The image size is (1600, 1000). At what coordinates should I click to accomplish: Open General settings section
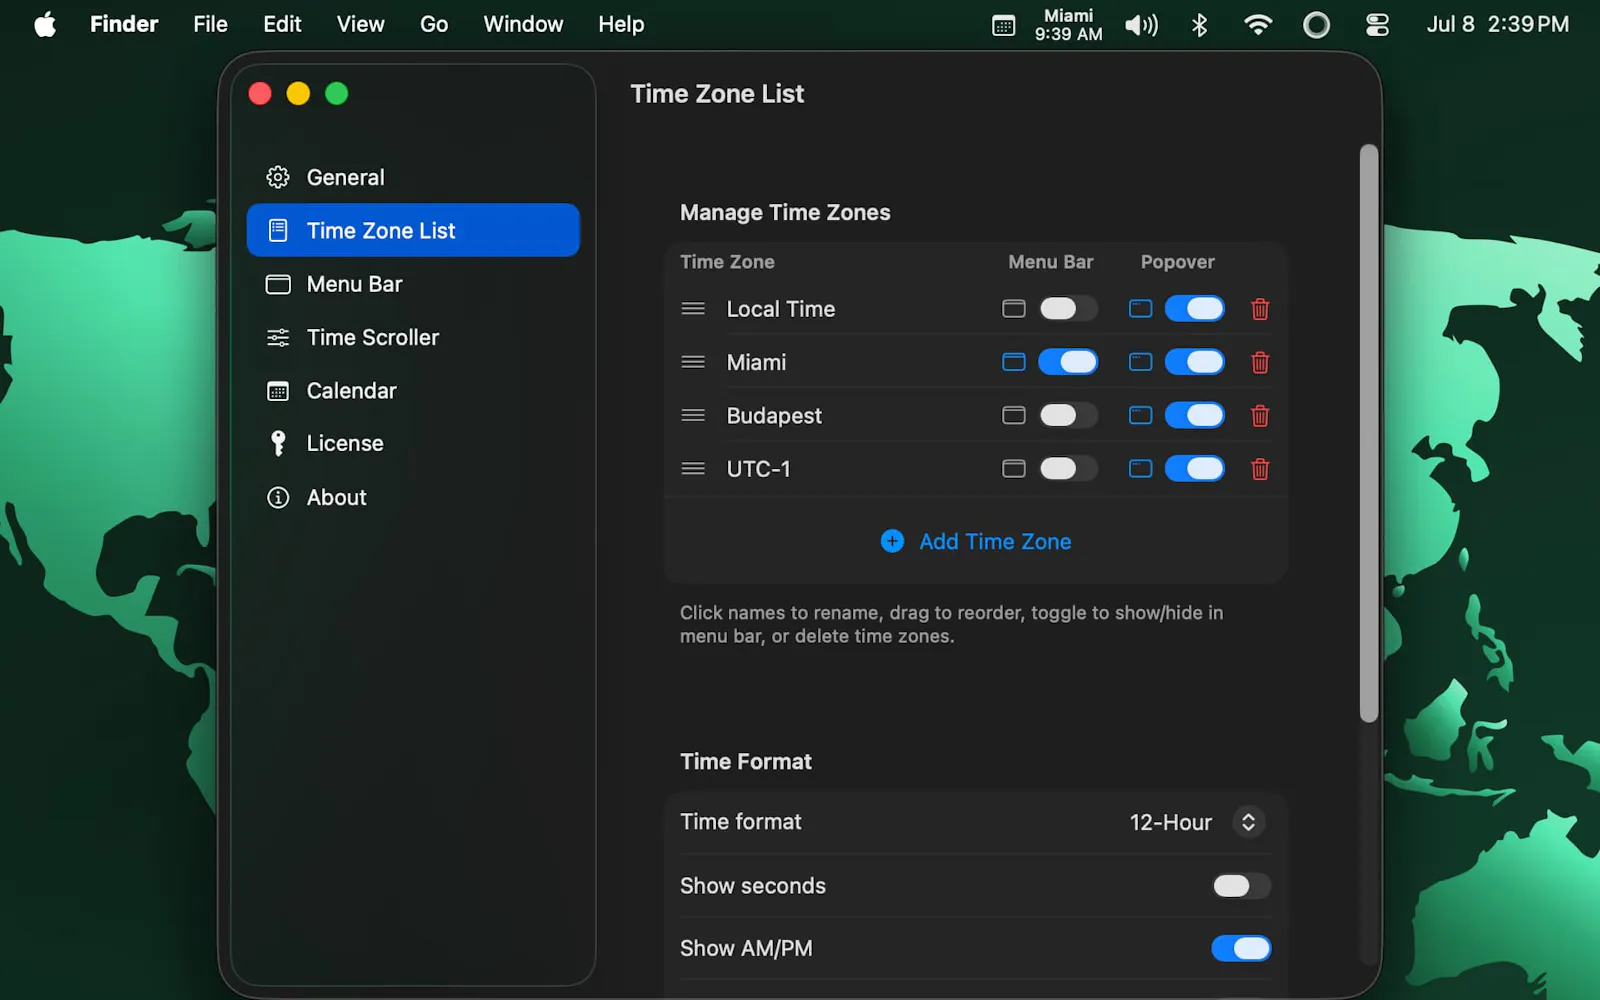tap(413, 177)
